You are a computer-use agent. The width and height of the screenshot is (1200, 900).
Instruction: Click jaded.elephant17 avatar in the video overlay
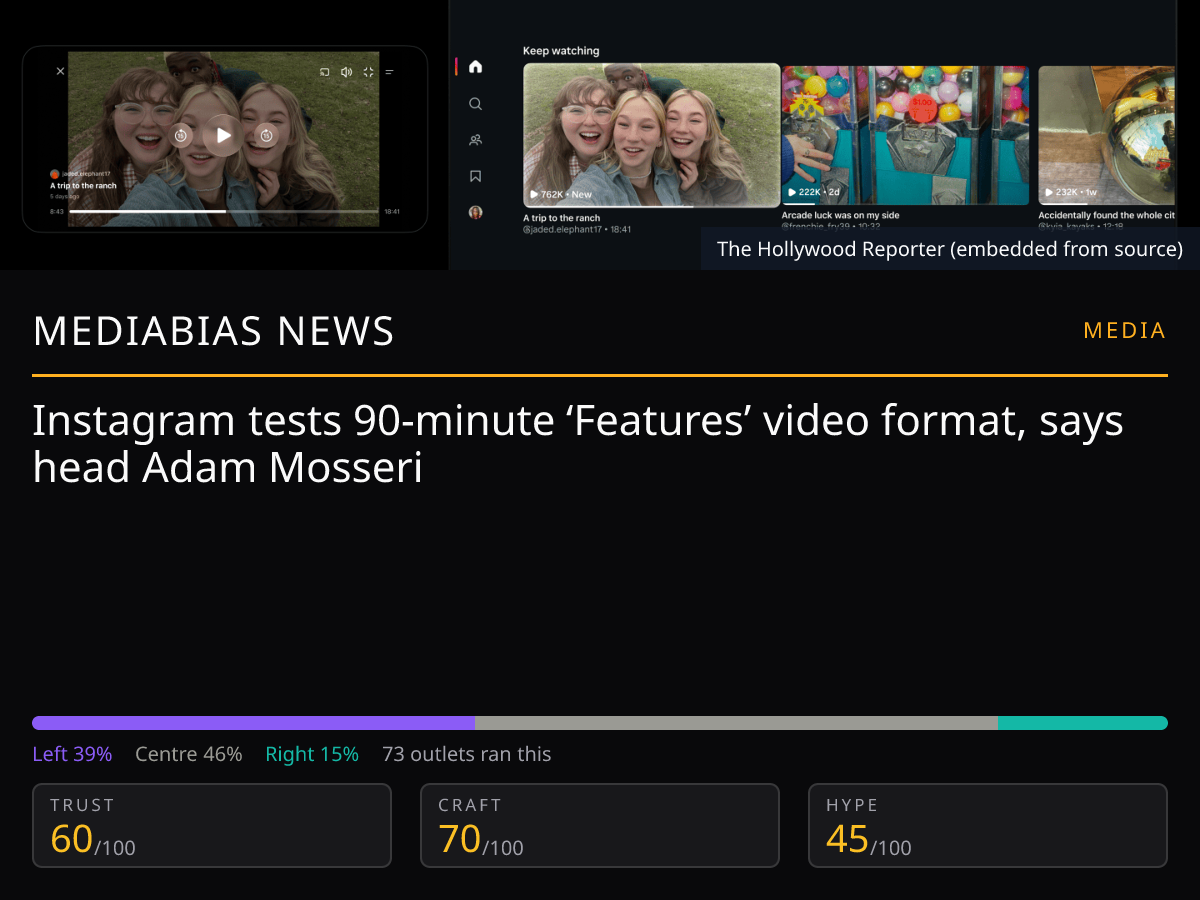(x=55, y=174)
